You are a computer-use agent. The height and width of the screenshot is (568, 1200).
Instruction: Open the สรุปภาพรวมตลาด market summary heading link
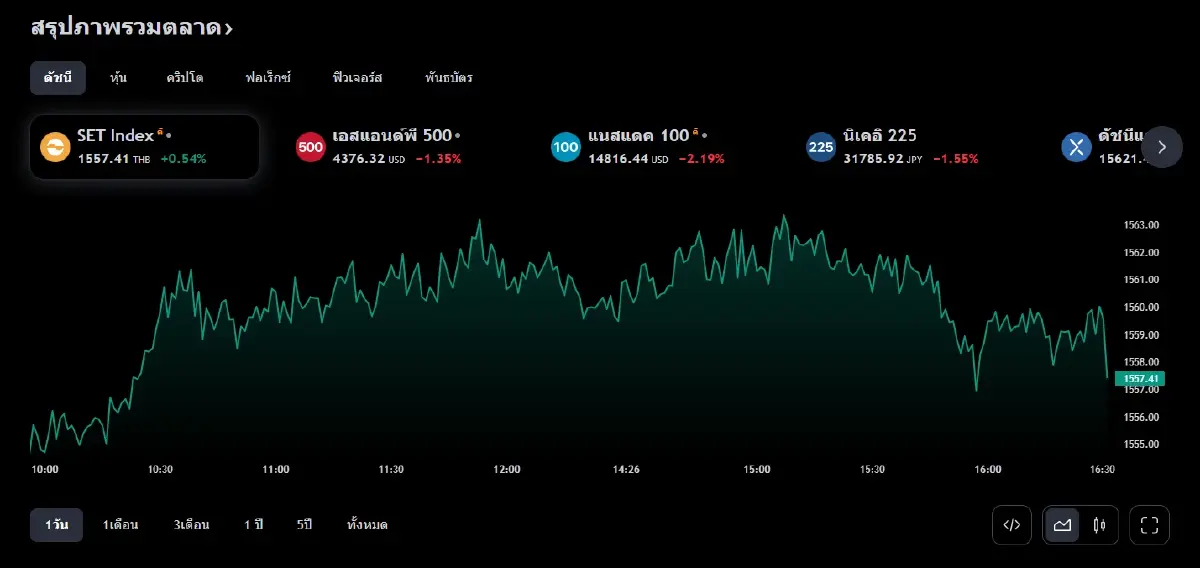(x=131, y=28)
